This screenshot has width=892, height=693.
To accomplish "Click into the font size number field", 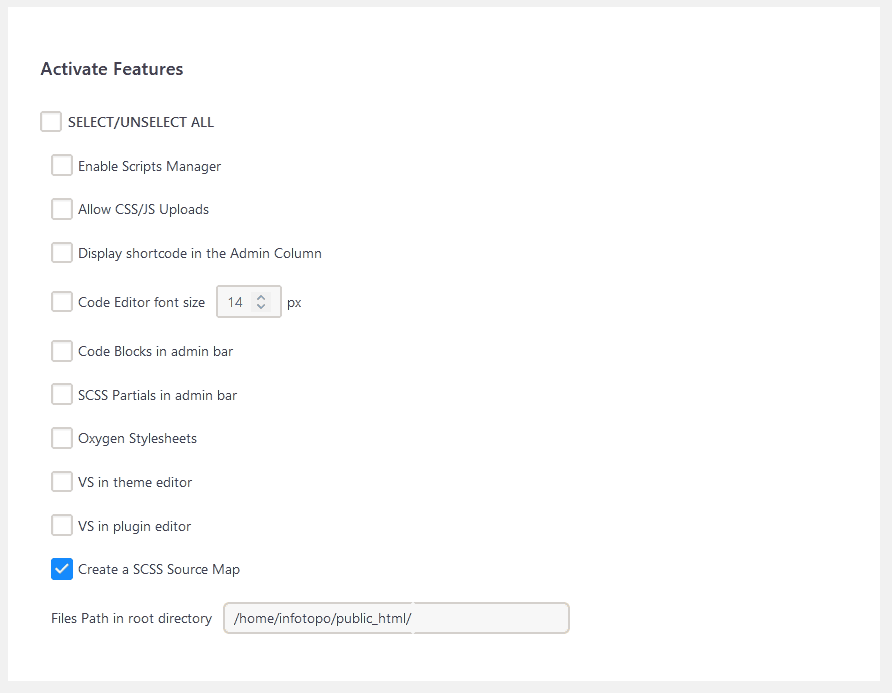I will point(236,302).
